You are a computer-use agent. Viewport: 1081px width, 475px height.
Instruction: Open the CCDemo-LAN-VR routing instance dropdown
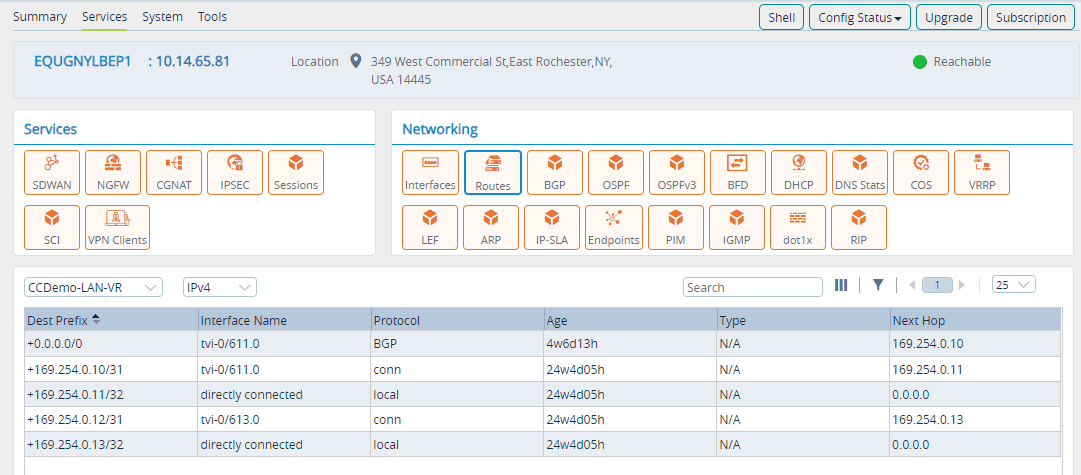coord(93,287)
